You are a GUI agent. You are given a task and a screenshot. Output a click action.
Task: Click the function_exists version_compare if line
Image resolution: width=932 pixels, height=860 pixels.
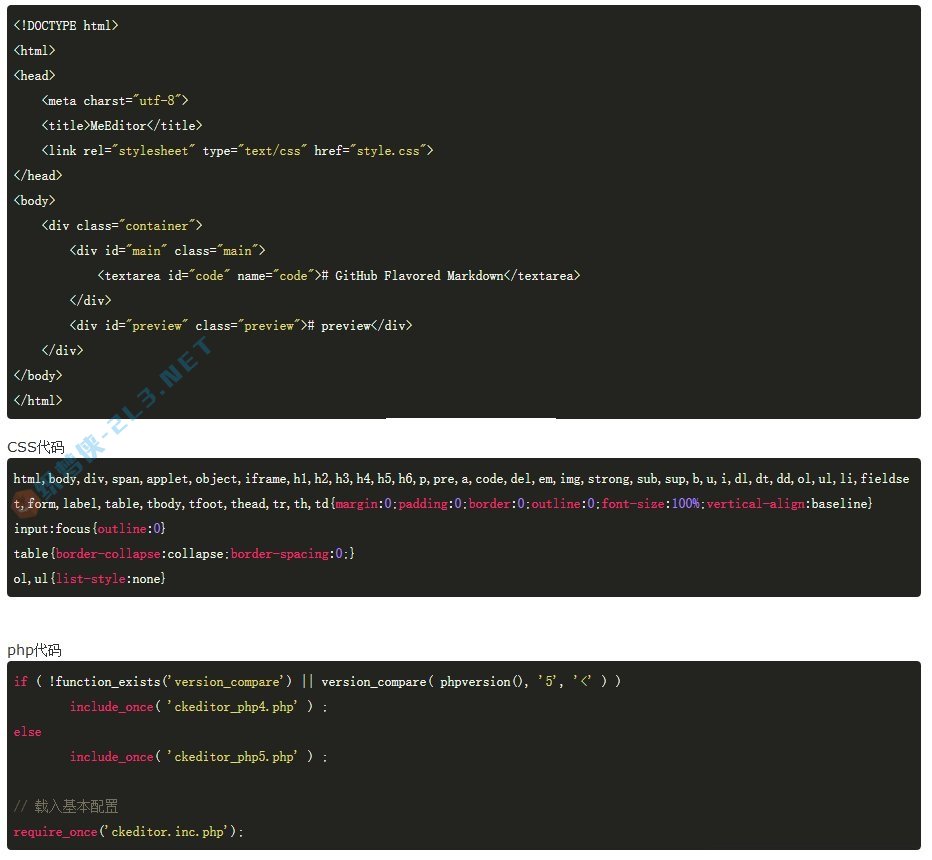pyautogui.click(x=317, y=681)
